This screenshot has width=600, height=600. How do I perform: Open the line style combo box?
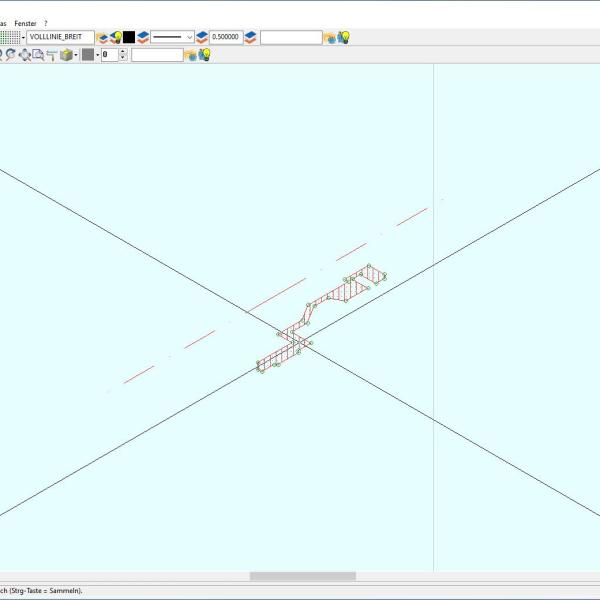tap(172, 37)
